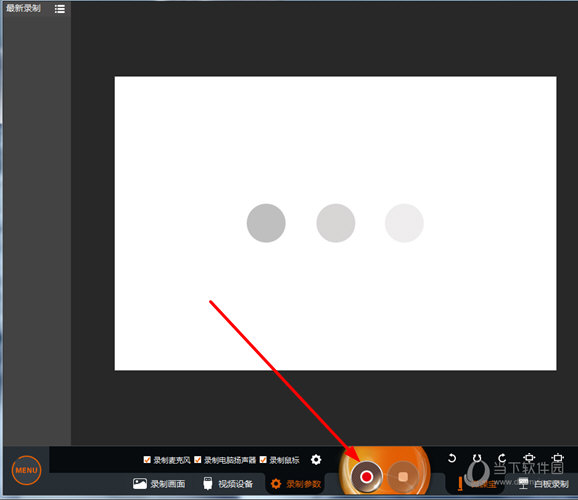
Task: Start recording with the red record button
Action: point(366,477)
